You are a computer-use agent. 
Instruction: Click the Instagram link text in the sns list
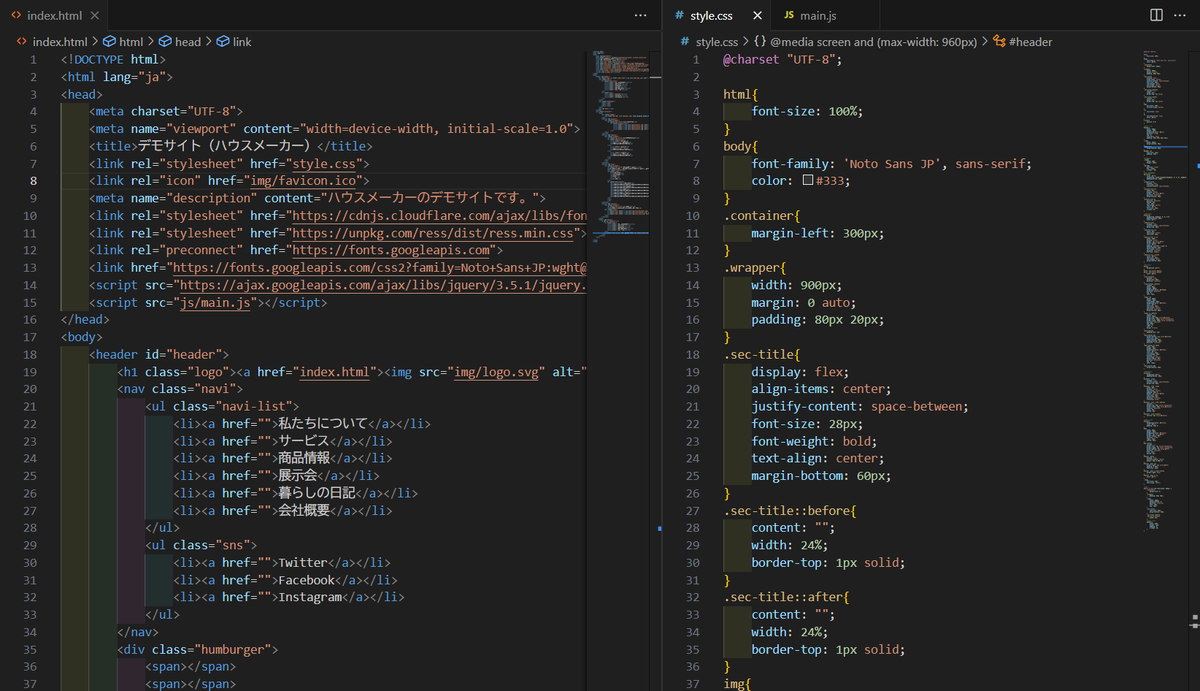point(310,597)
